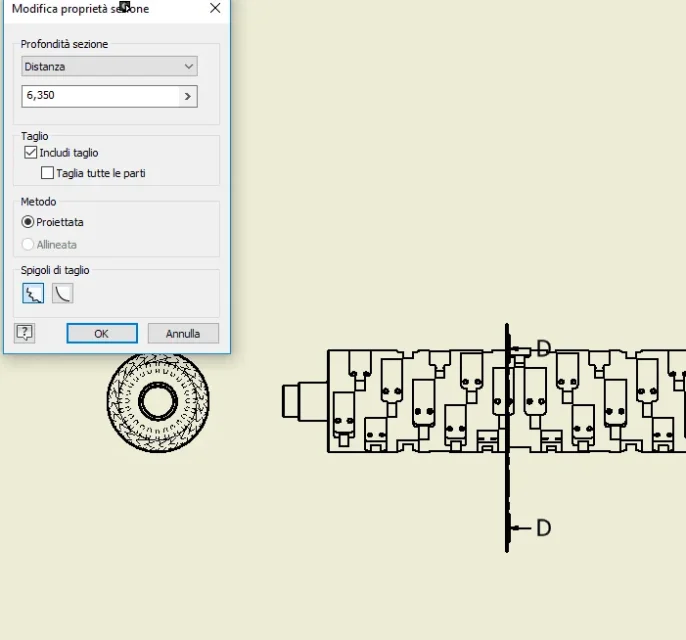Select the vertical section cutting line
This screenshot has width=686, height=640.
point(507,438)
